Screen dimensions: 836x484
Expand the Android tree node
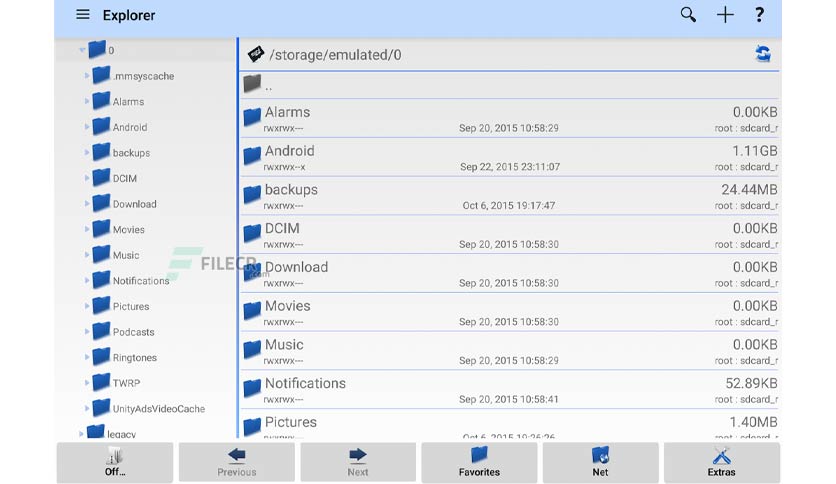(x=86, y=127)
